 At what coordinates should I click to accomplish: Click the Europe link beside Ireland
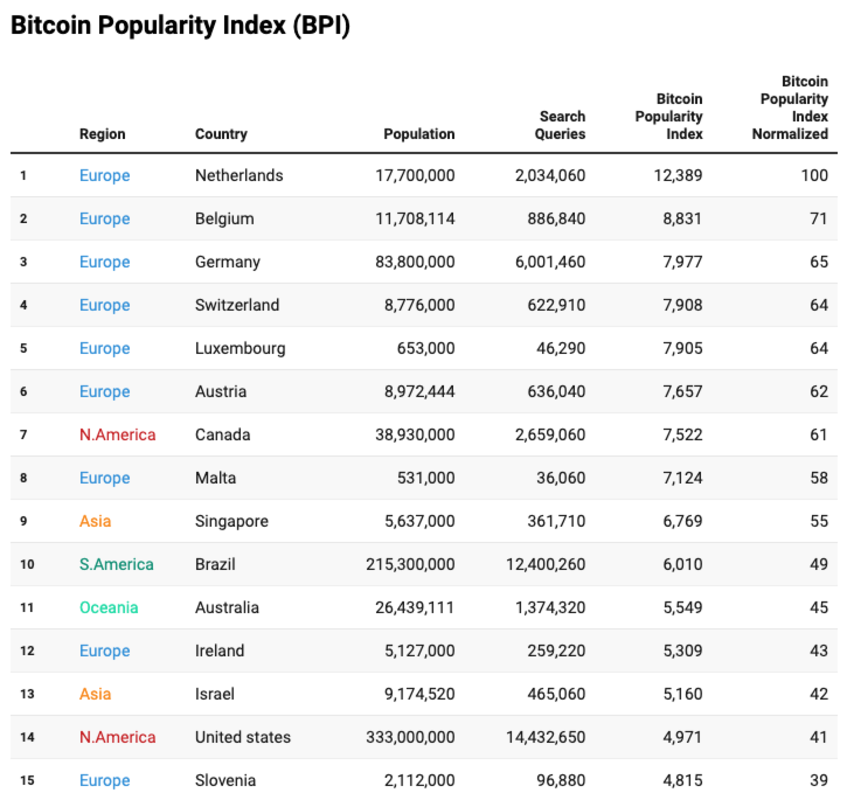click(x=105, y=651)
